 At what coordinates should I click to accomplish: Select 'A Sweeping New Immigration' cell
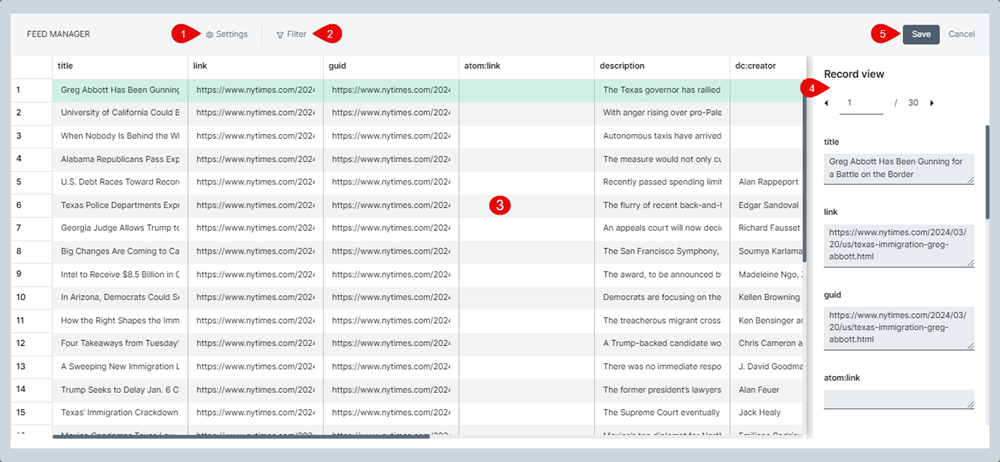pyautogui.click(x=120, y=366)
